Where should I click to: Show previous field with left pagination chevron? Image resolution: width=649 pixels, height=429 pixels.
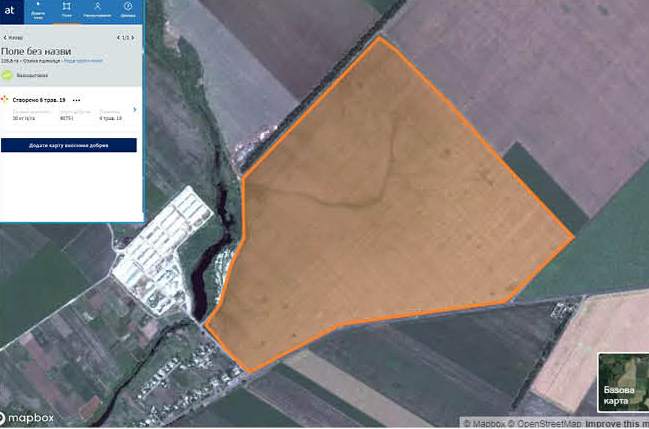118,38
